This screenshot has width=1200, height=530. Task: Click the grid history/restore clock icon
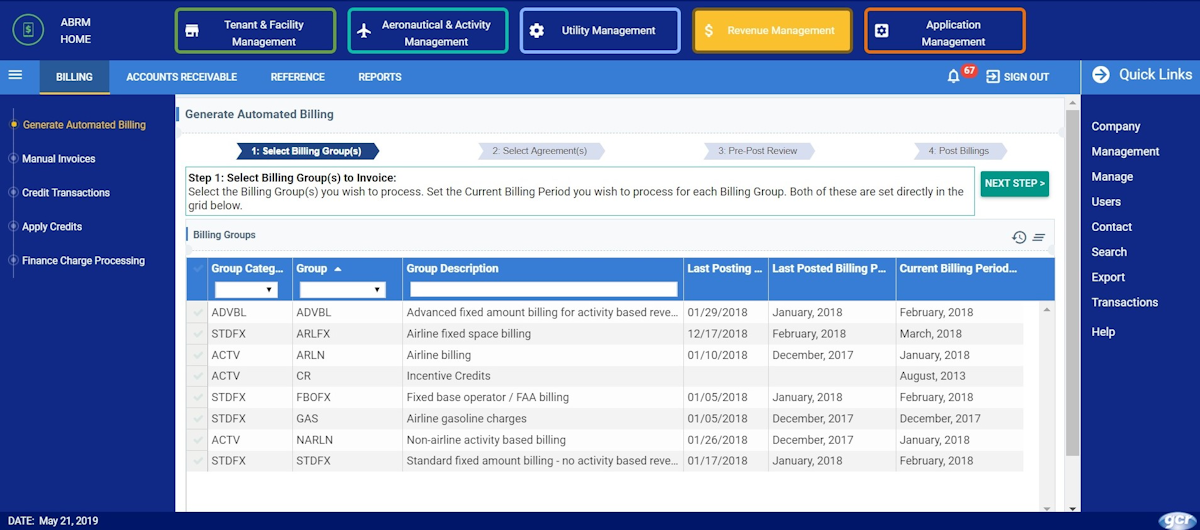1019,237
